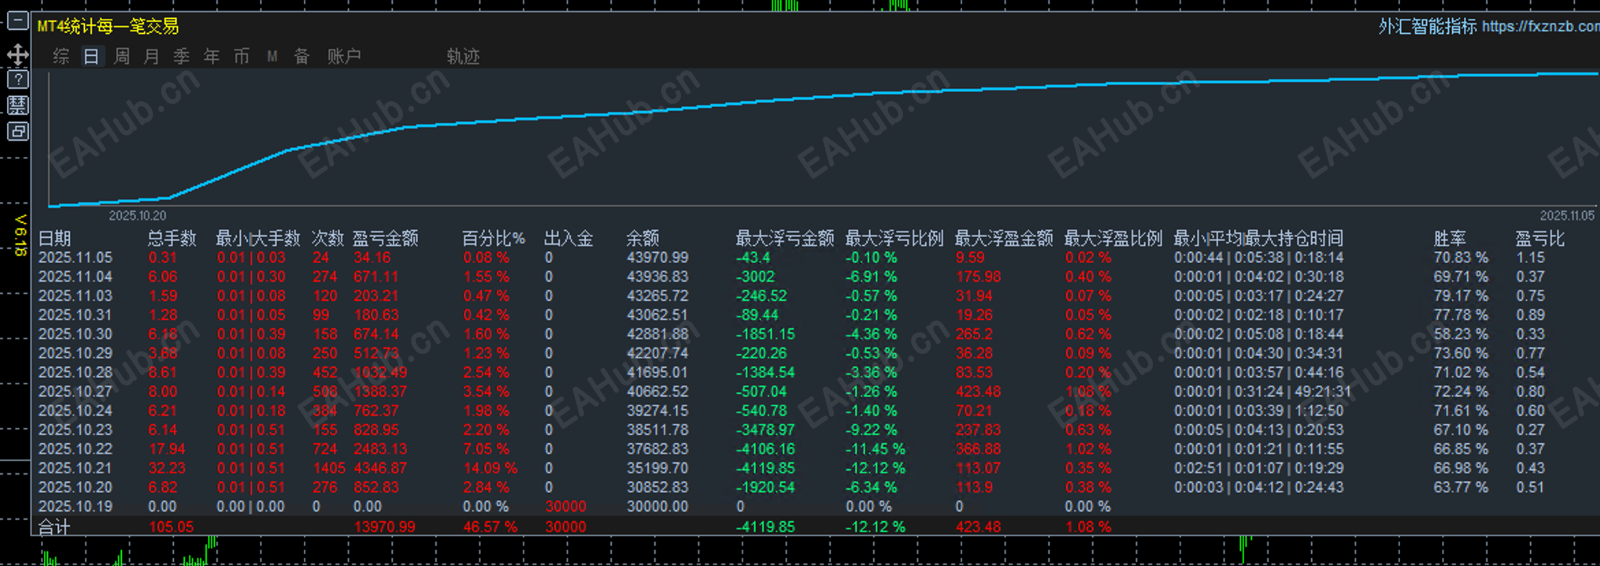The width and height of the screenshot is (1600, 566).
Task: Click the 最小|平均|最大持仓时间 header
Action: point(1259,238)
